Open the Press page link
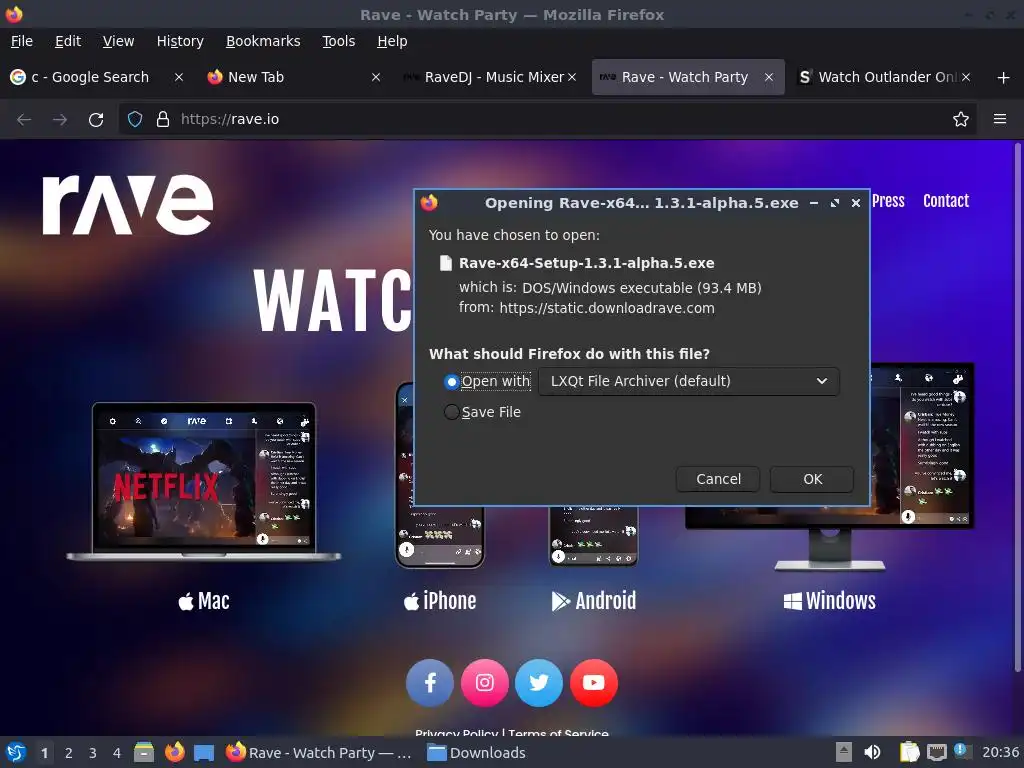 [888, 201]
